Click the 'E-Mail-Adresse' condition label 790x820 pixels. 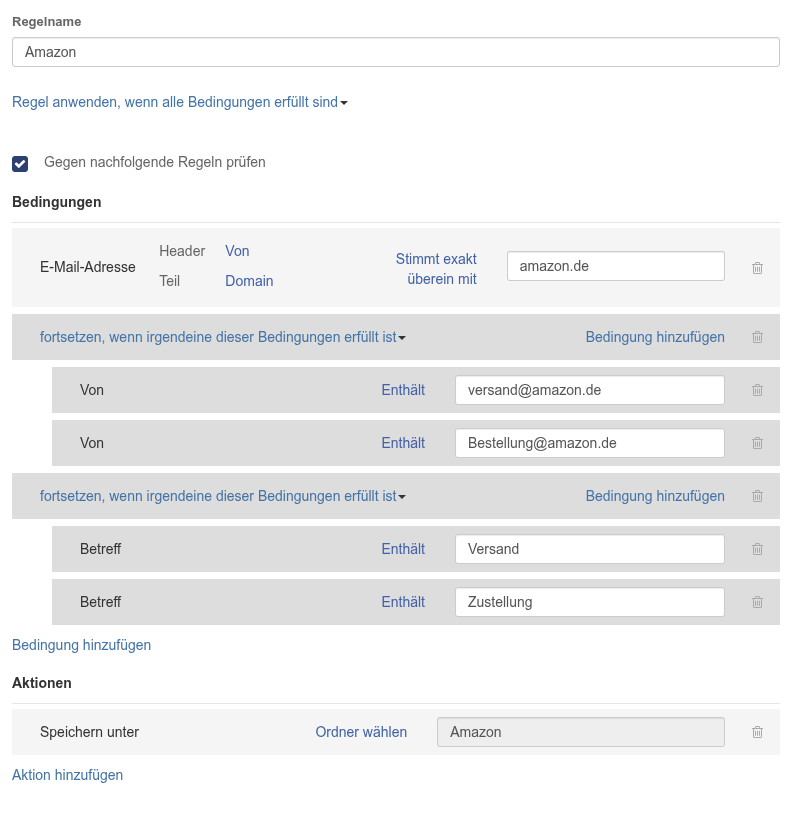pyautogui.click(x=88, y=267)
